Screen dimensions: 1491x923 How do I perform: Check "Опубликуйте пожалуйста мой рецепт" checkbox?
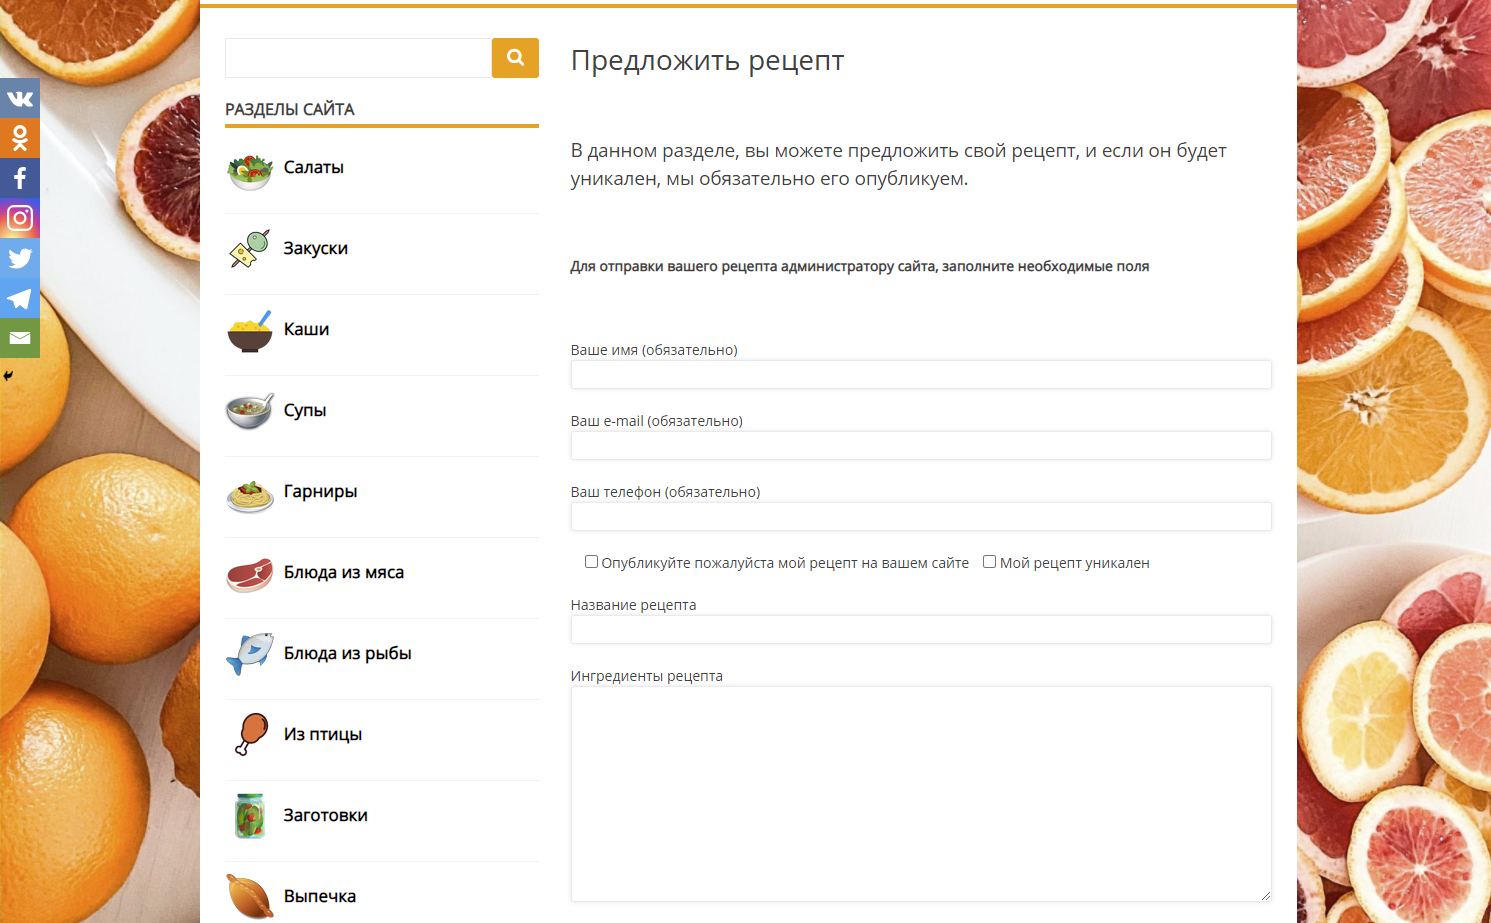pyautogui.click(x=591, y=562)
